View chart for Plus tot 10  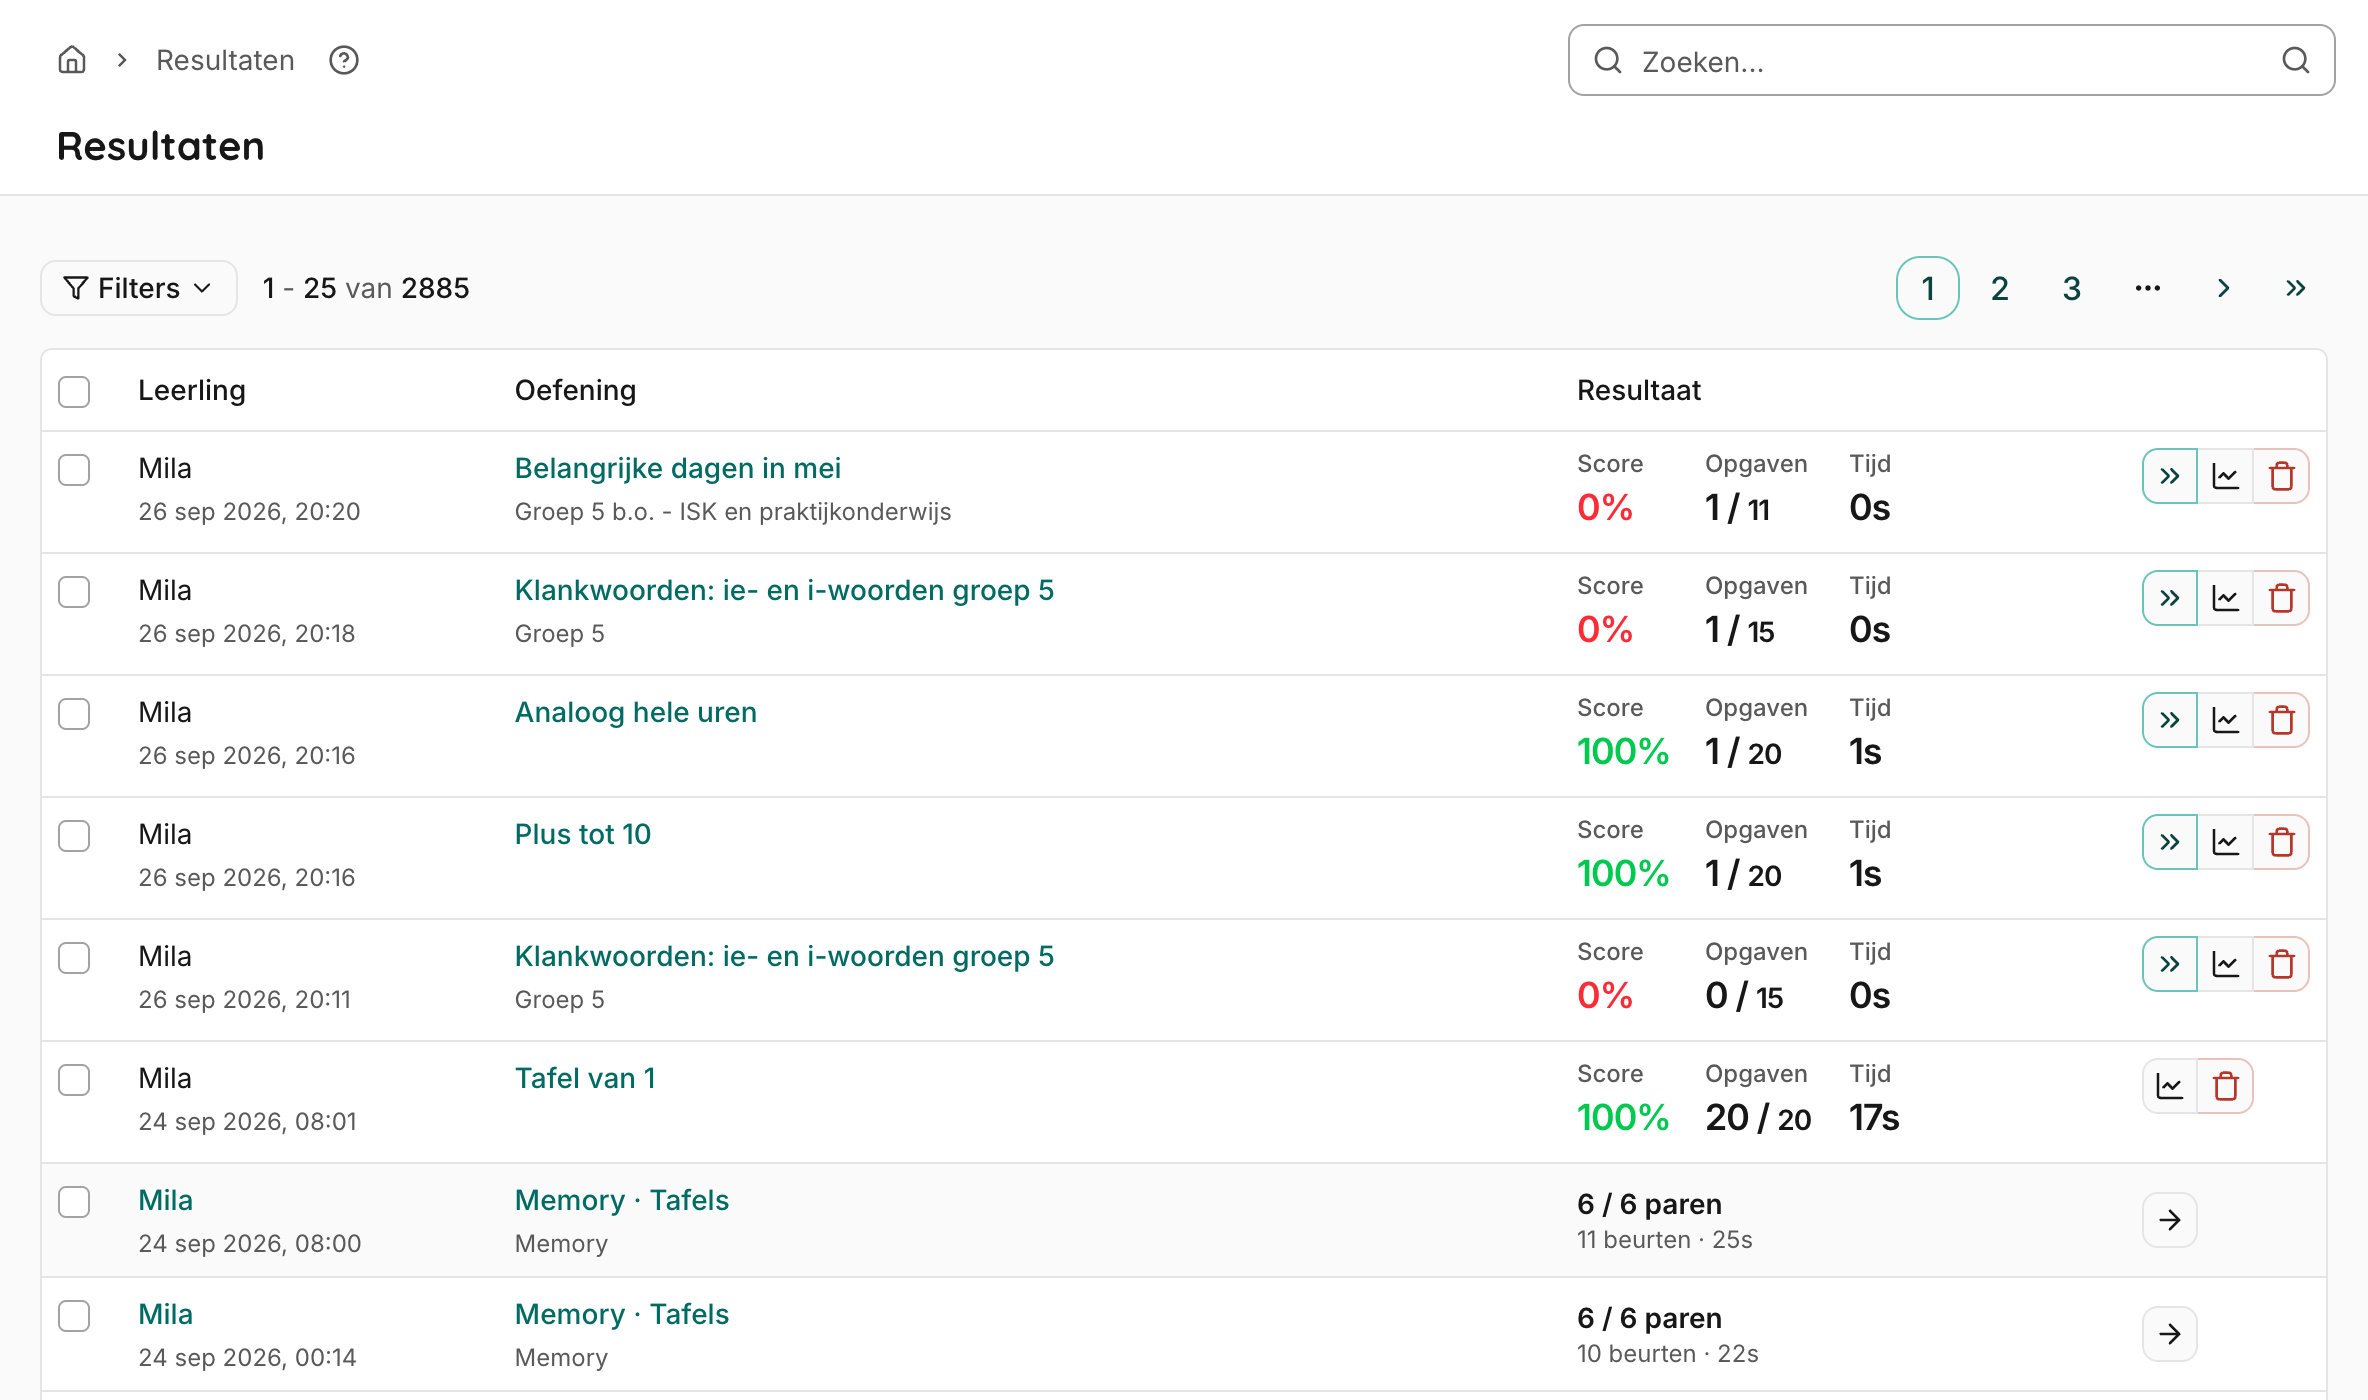[x=2226, y=842]
